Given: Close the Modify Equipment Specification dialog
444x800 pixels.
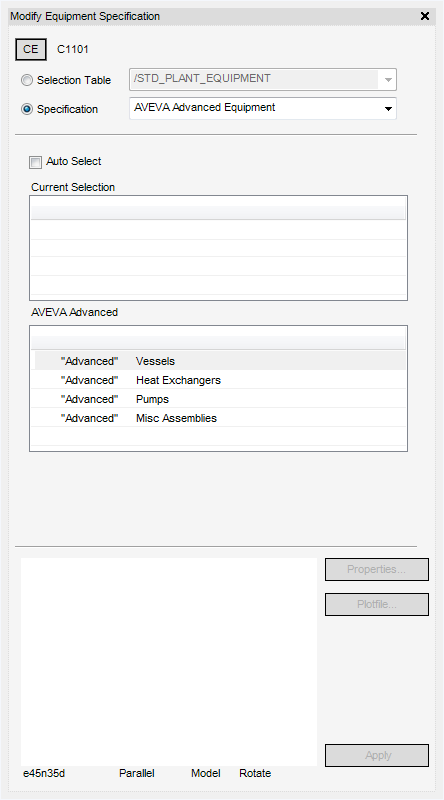Looking at the screenshot, I should click(425, 16).
